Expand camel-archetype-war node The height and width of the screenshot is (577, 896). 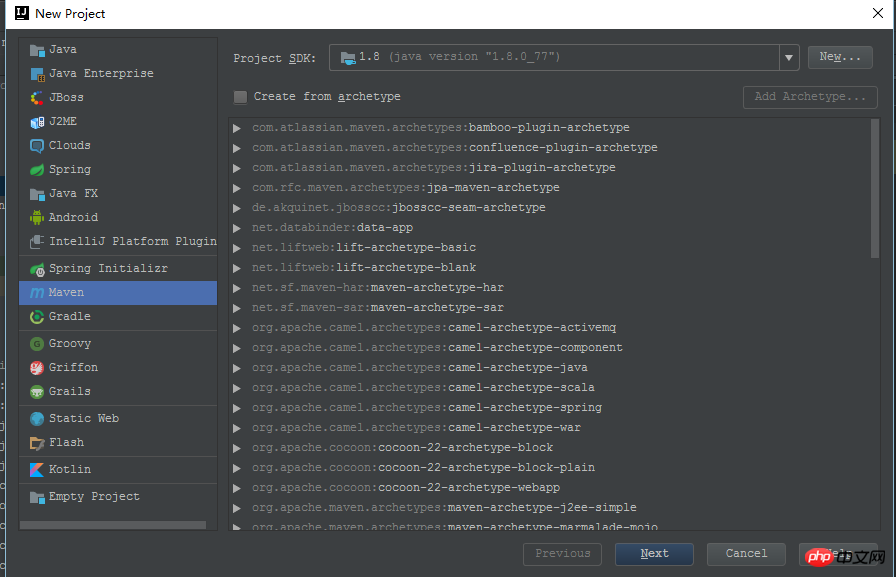point(237,428)
